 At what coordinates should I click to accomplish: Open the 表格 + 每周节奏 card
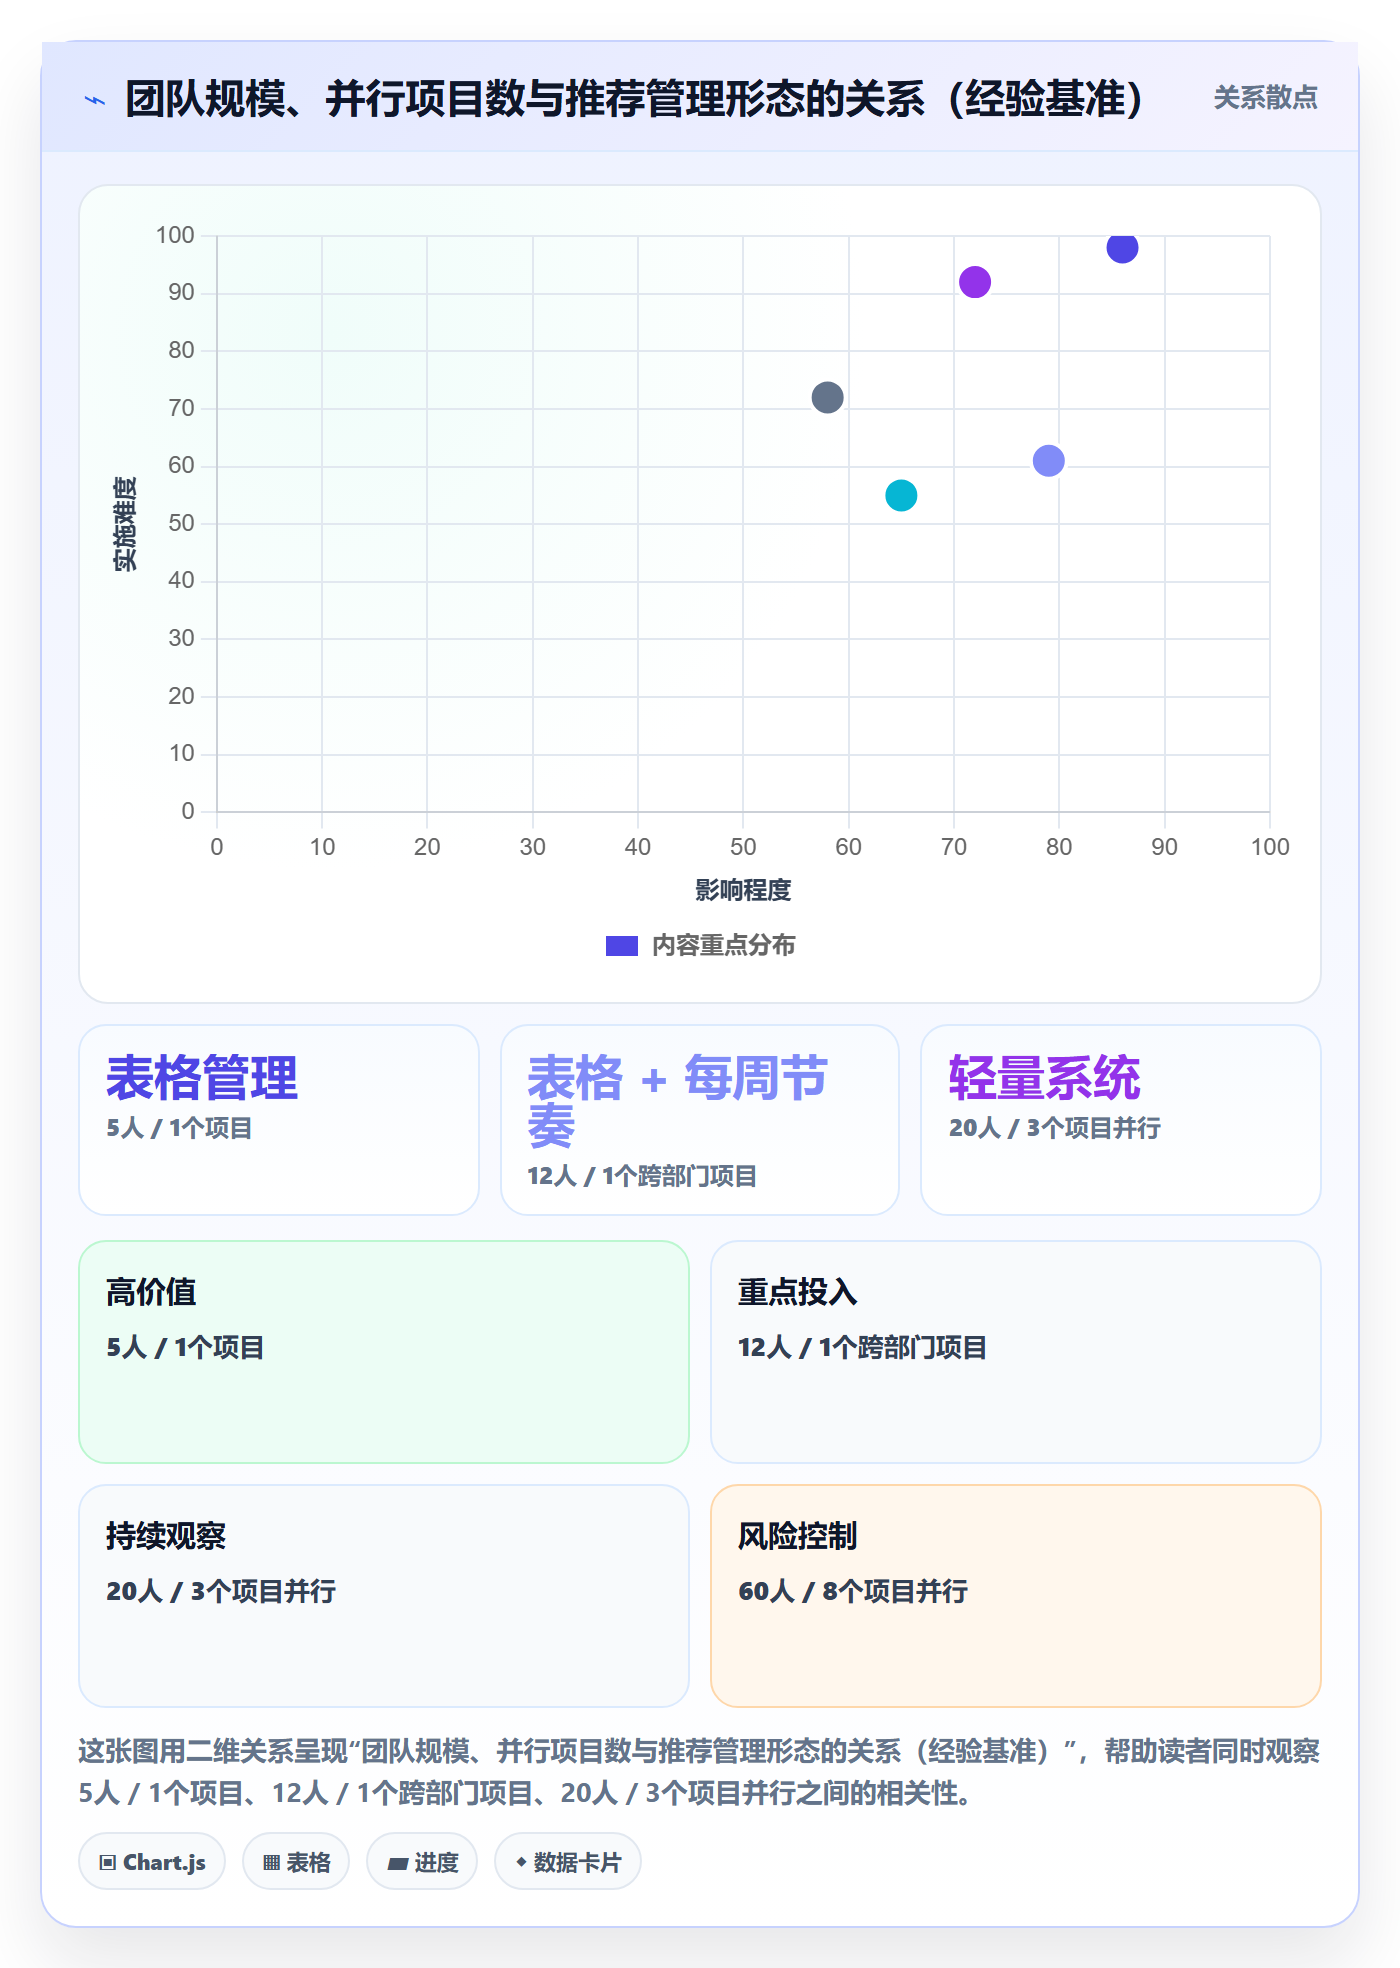pos(700,1119)
